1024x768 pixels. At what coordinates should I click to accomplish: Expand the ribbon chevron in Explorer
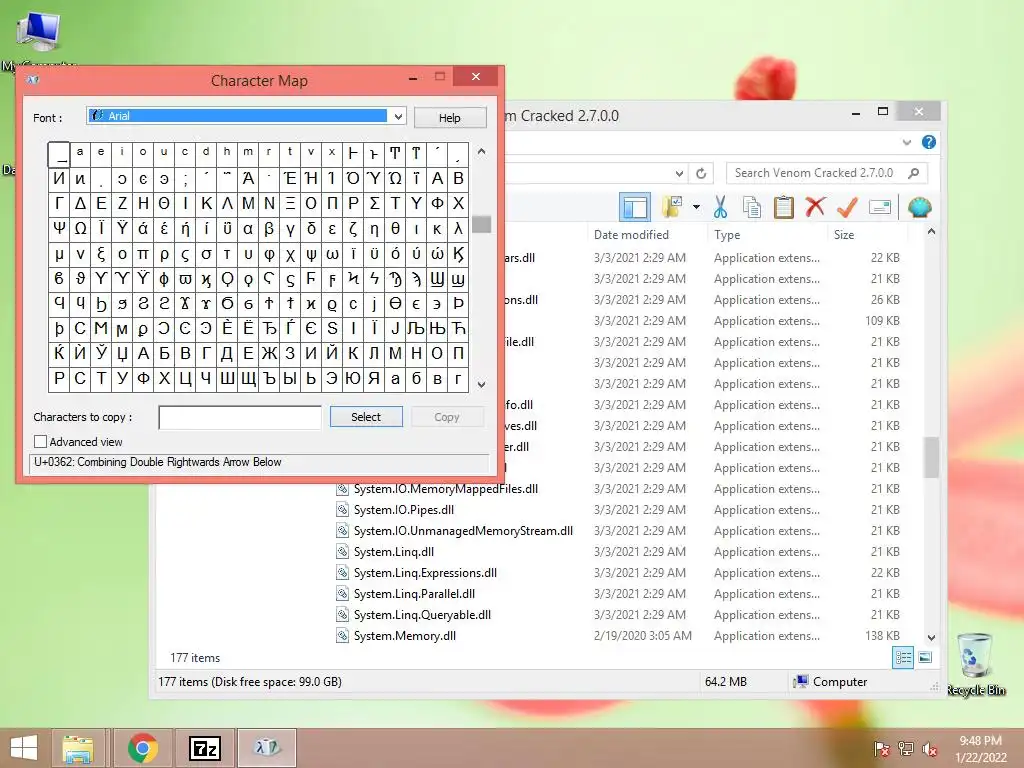[x=906, y=142]
